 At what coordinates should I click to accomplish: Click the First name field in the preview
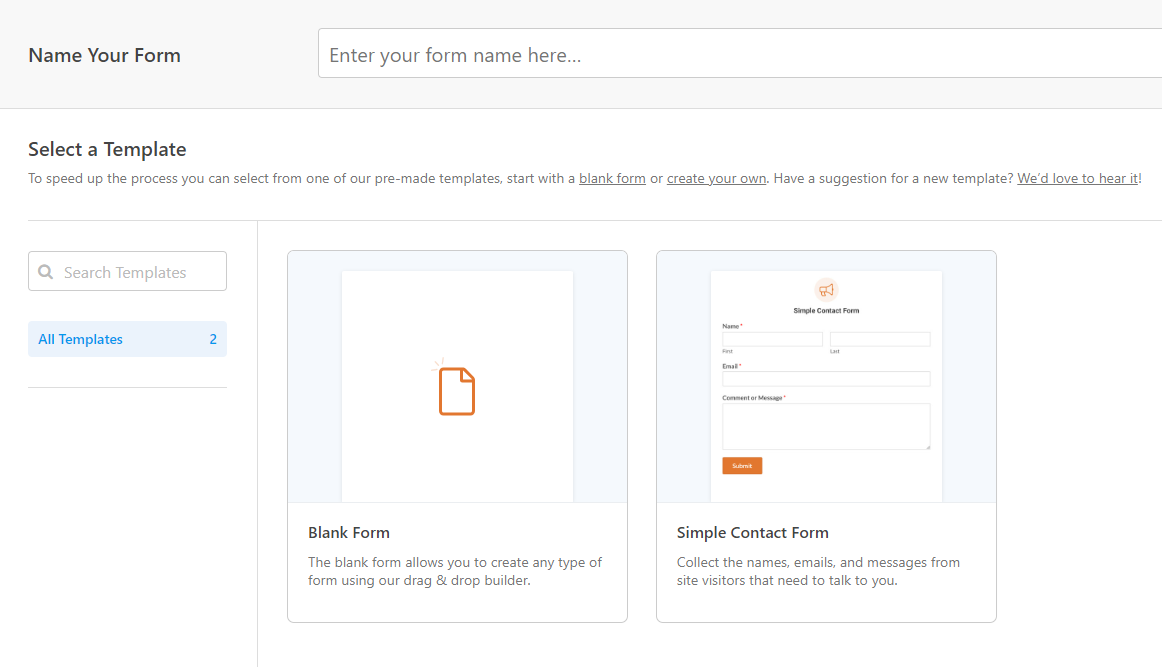[x=772, y=339]
